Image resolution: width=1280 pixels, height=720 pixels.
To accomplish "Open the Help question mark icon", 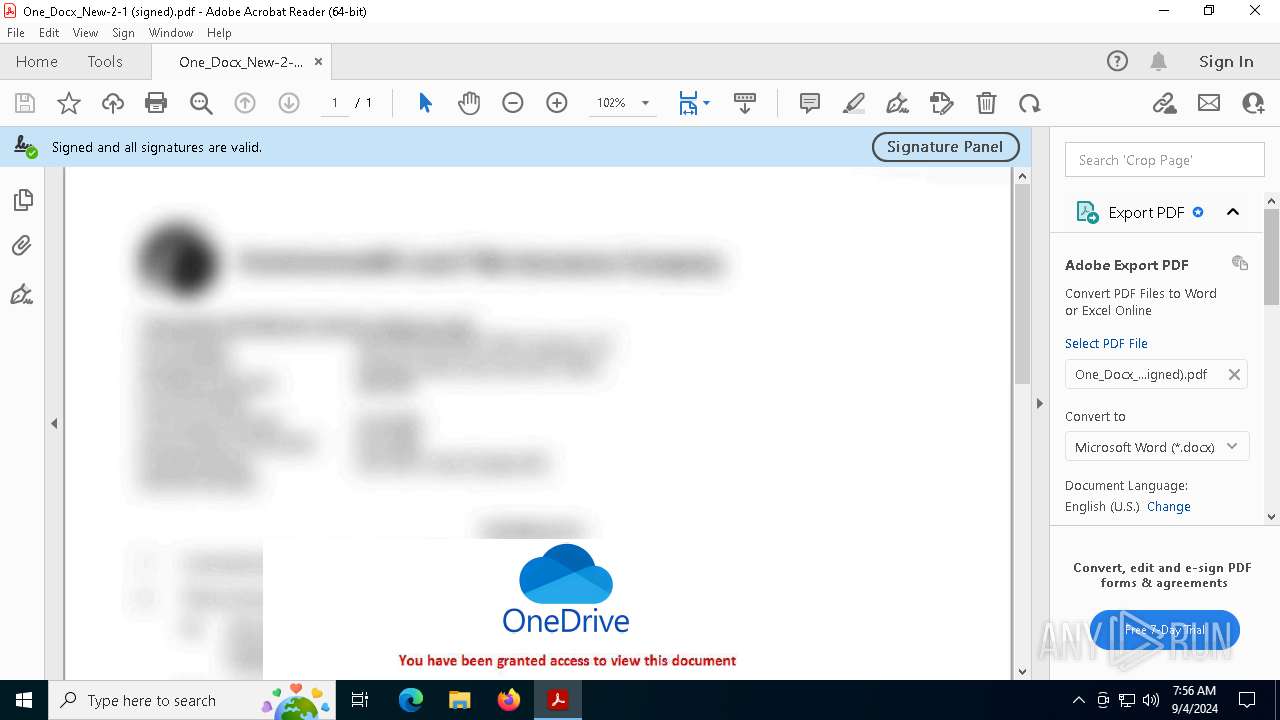I will 1117,61.
